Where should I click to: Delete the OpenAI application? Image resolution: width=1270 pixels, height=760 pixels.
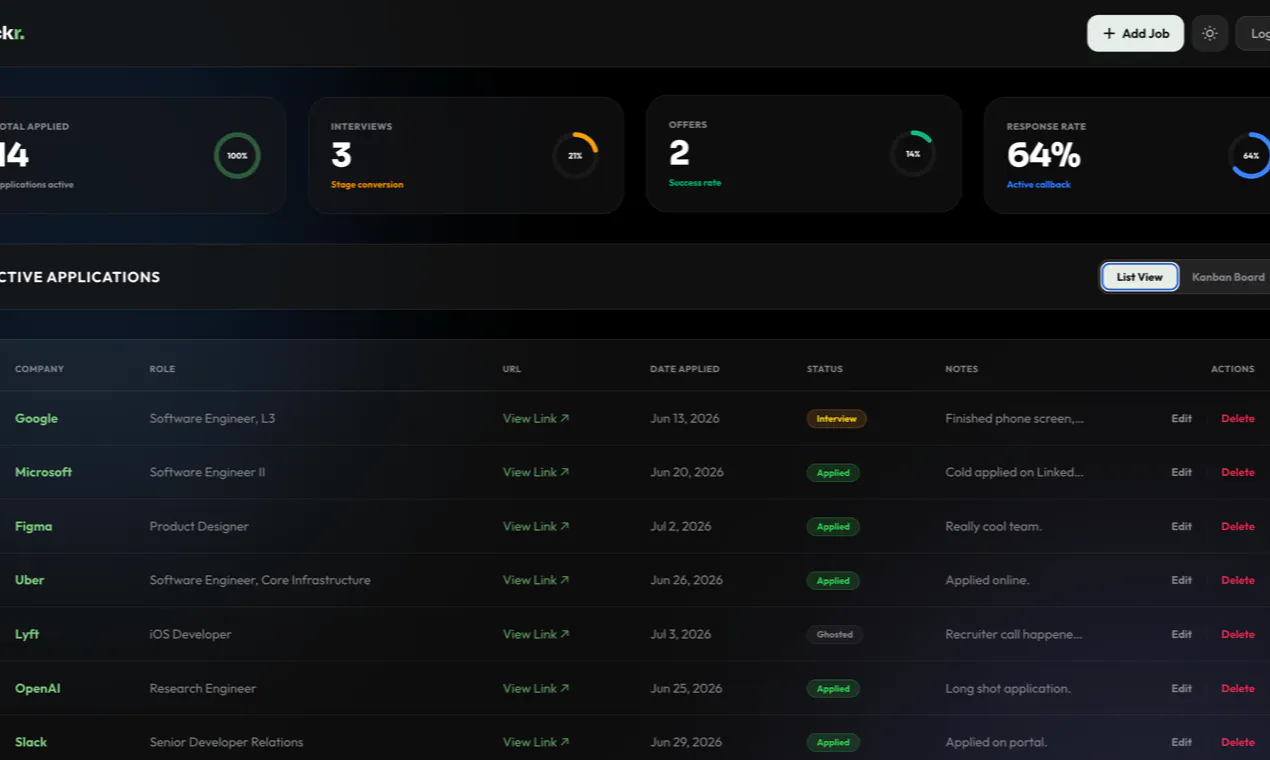tap(1238, 688)
